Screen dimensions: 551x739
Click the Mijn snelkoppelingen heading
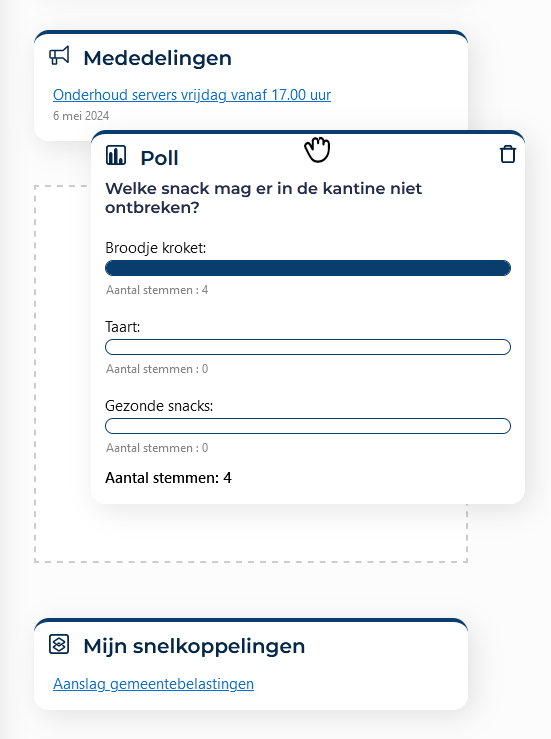[194, 646]
